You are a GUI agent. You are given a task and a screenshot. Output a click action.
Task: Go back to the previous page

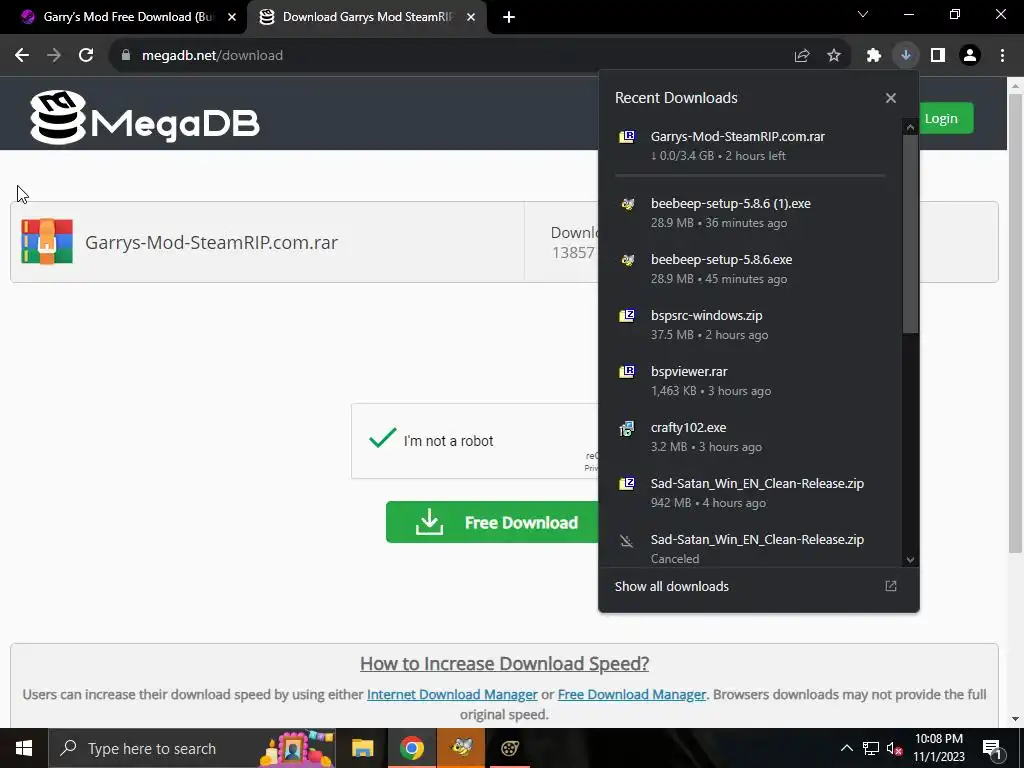point(22,56)
